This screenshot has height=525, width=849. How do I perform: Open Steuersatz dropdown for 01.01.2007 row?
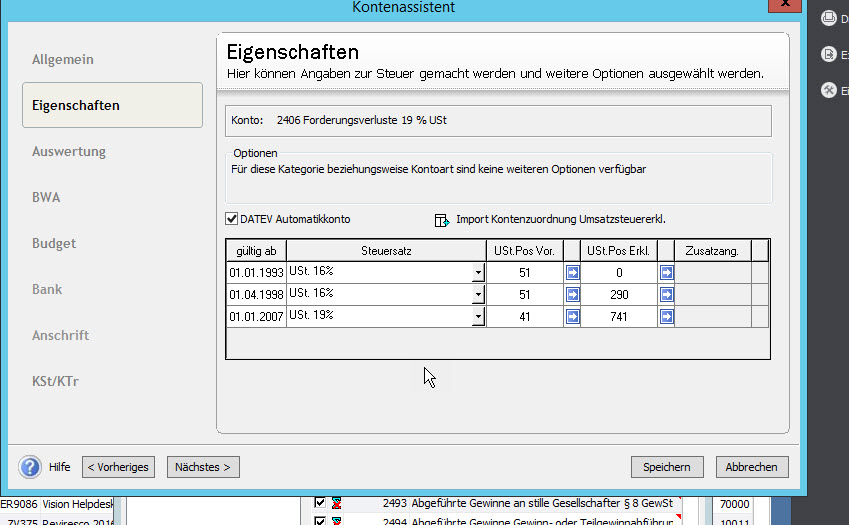[x=478, y=316]
